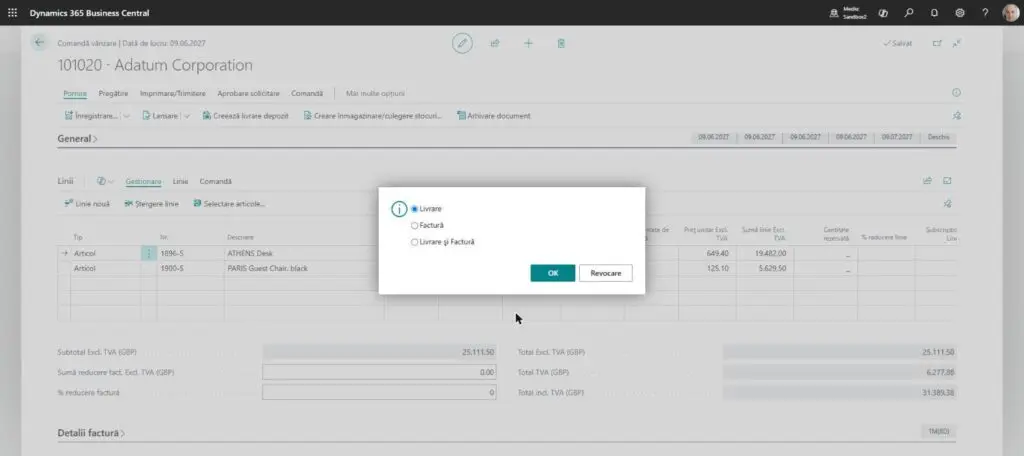Open the page in a new window
1024x456 pixels.
[937, 43]
